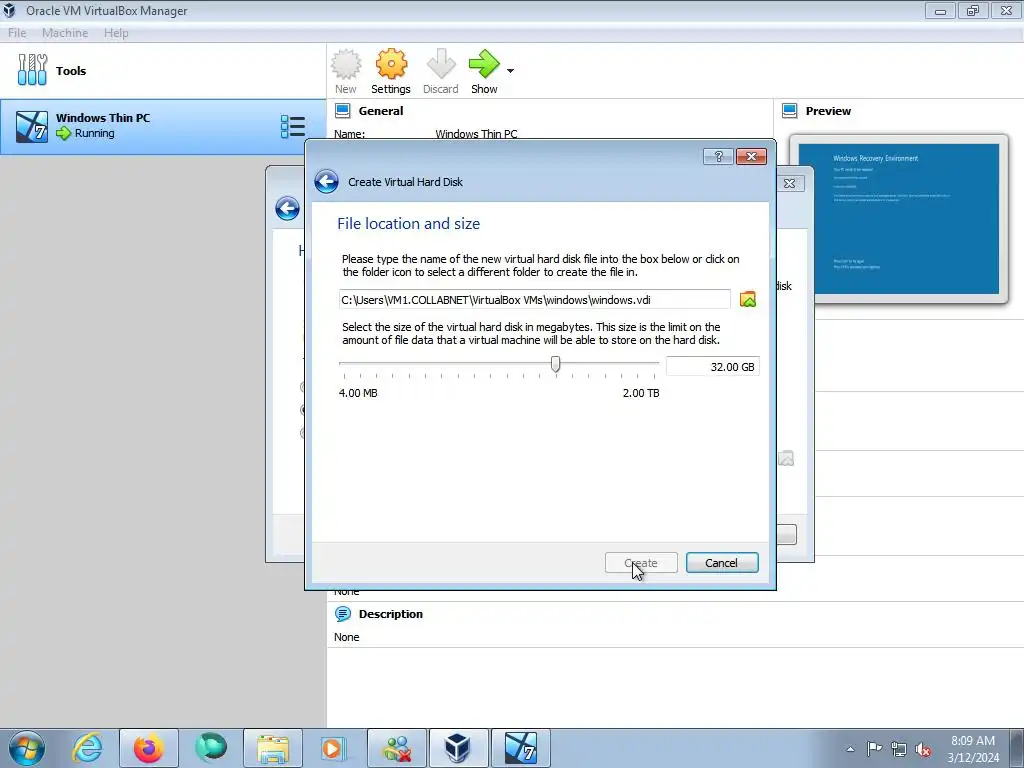Click the 'Running' status text

pos(95,133)
